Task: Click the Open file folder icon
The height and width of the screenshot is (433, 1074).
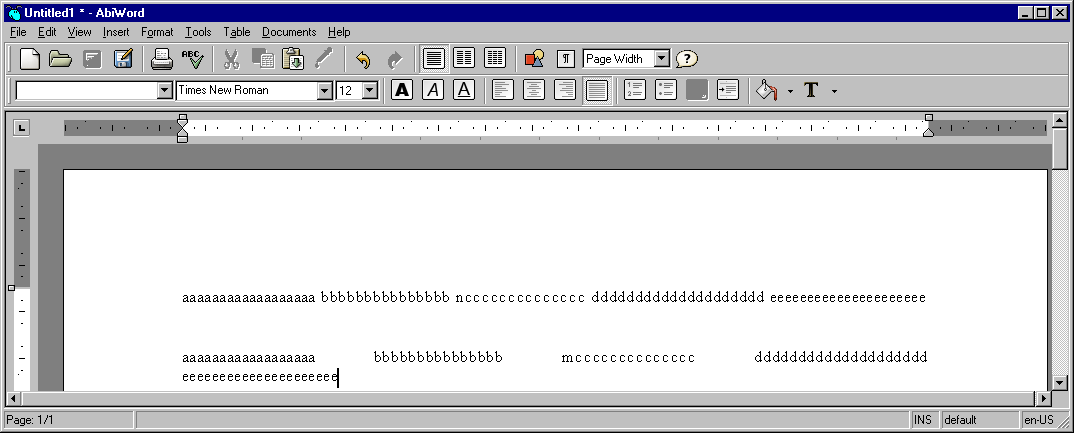Action: point(61,59)
